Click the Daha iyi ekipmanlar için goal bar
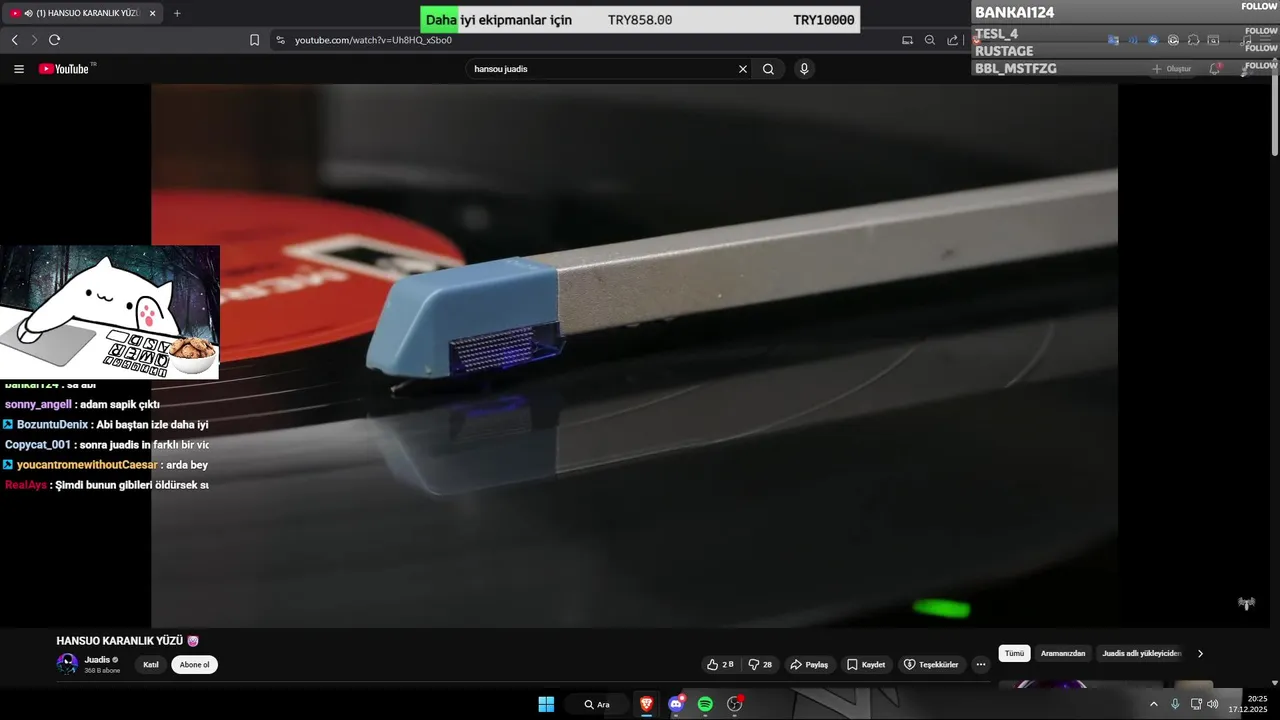 [x=640, y=20]
